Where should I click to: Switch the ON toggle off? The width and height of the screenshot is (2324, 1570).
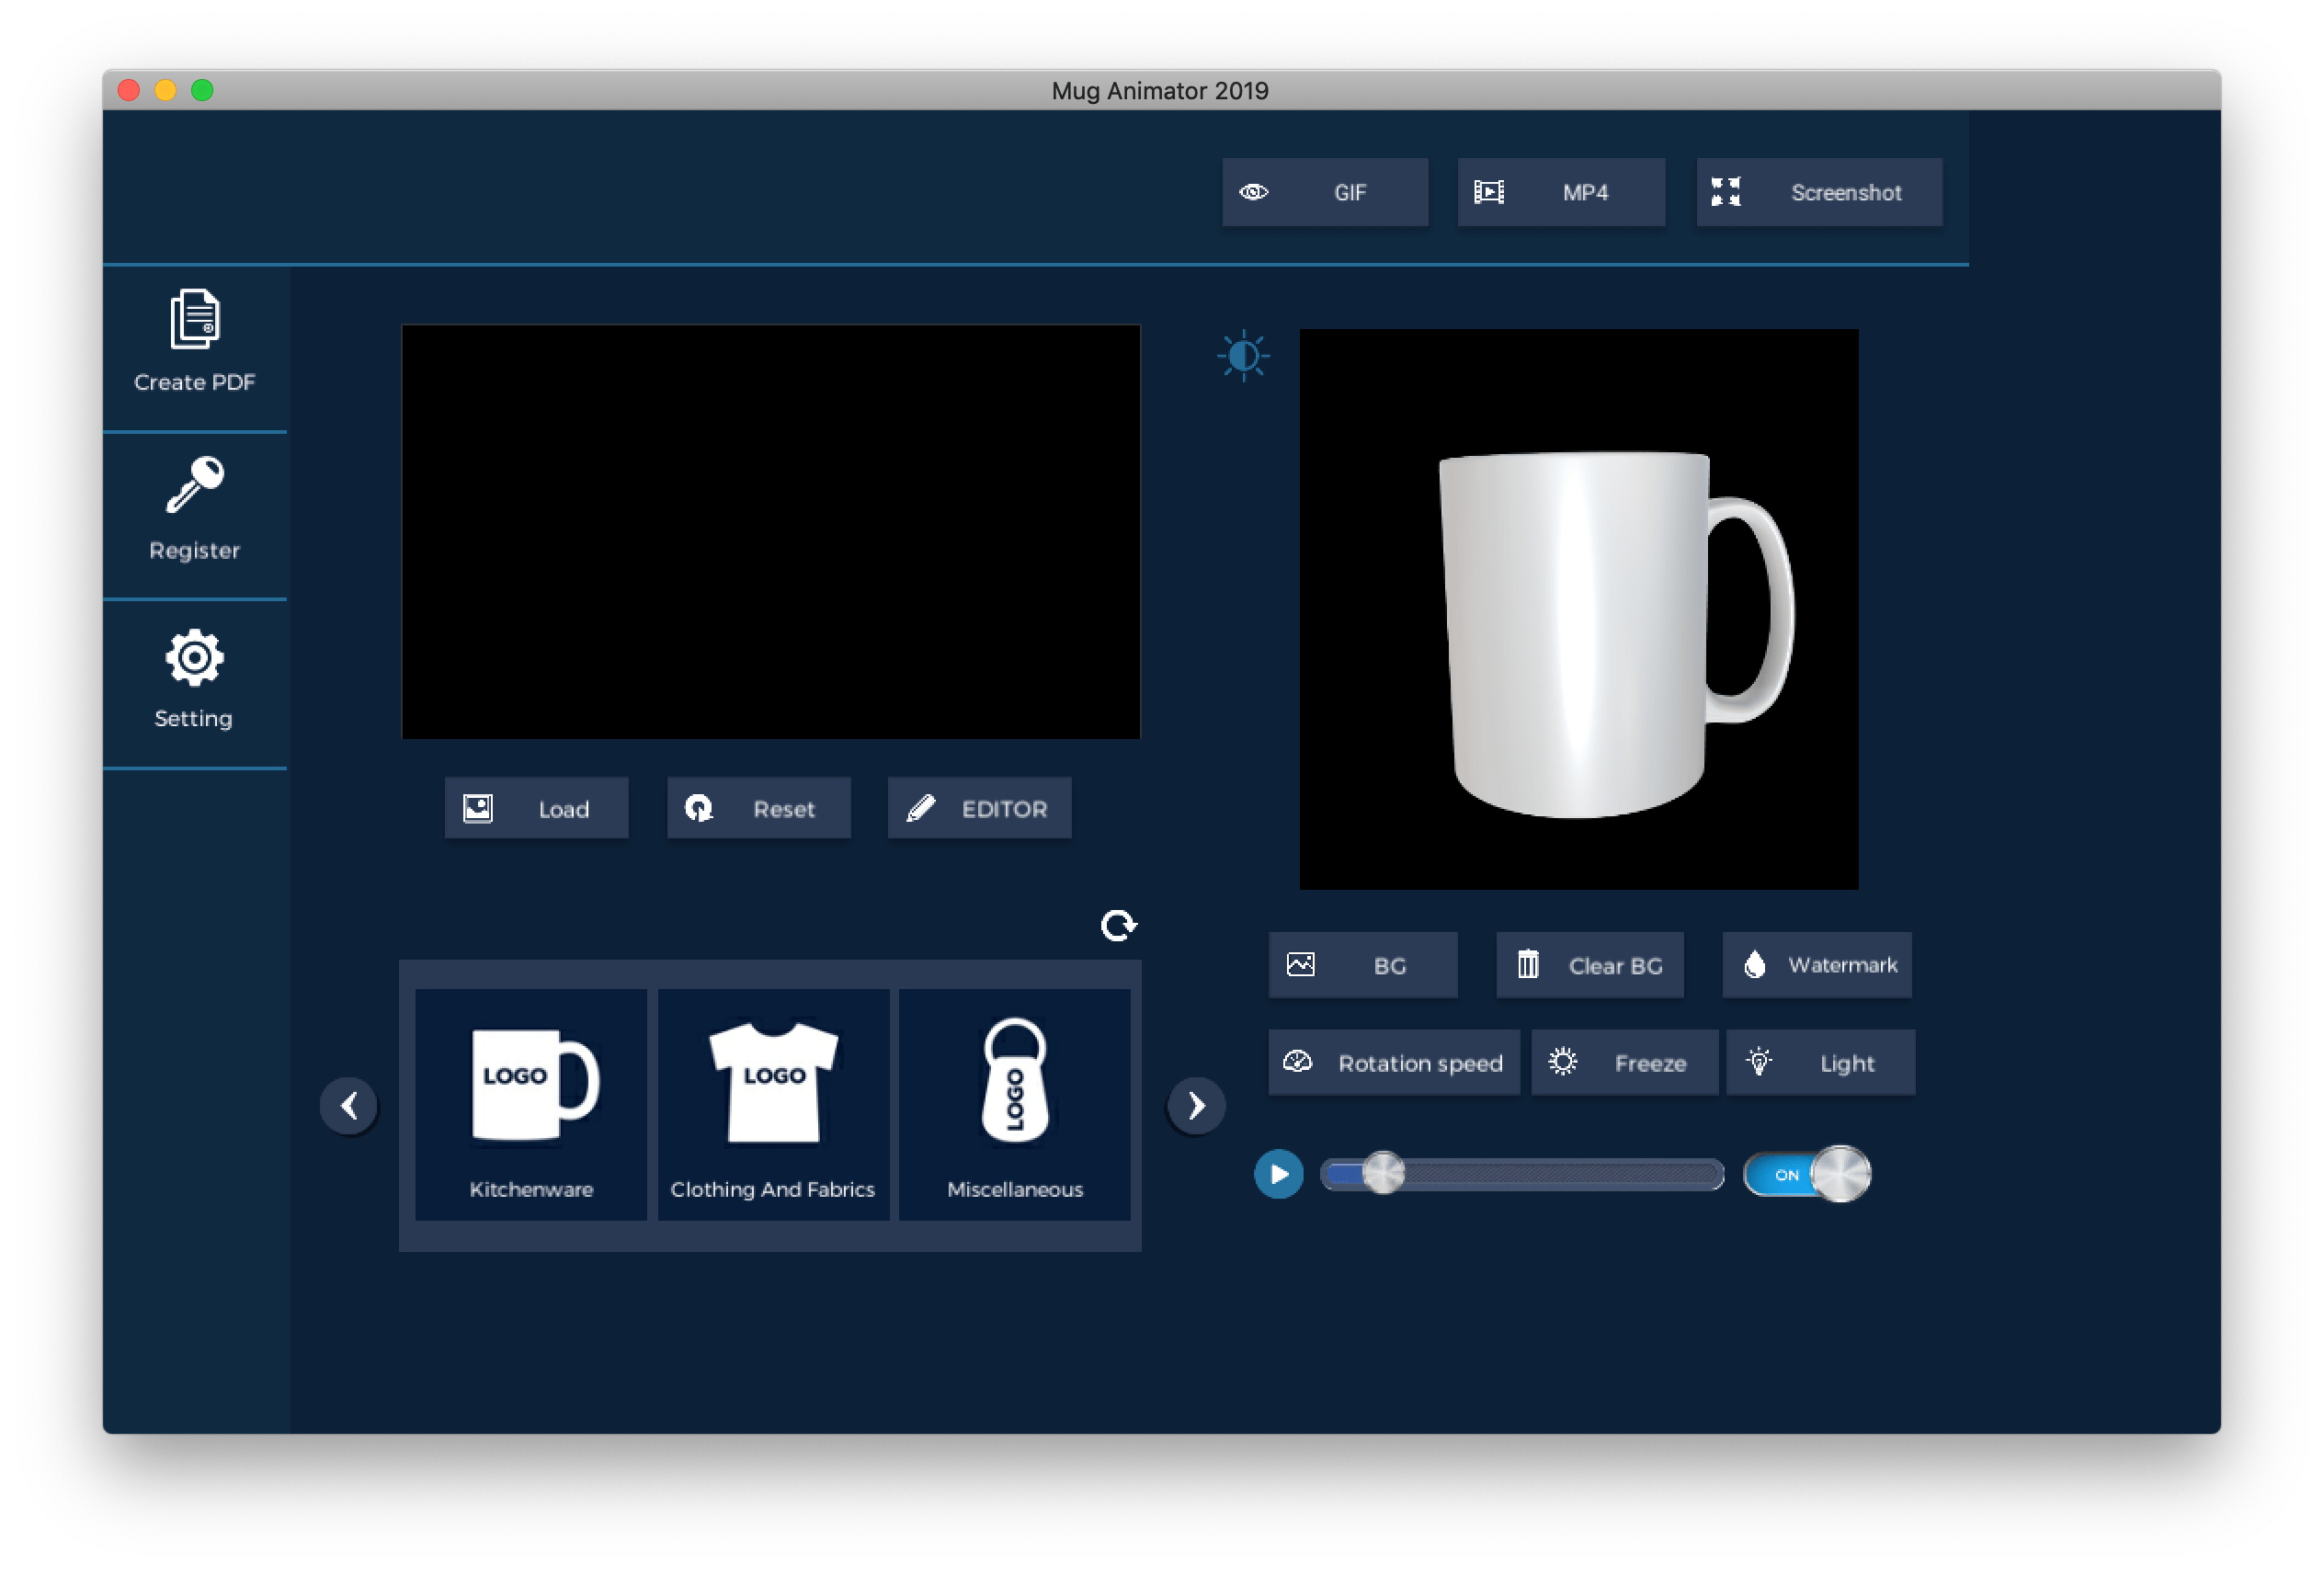tap(1807, 1176)
